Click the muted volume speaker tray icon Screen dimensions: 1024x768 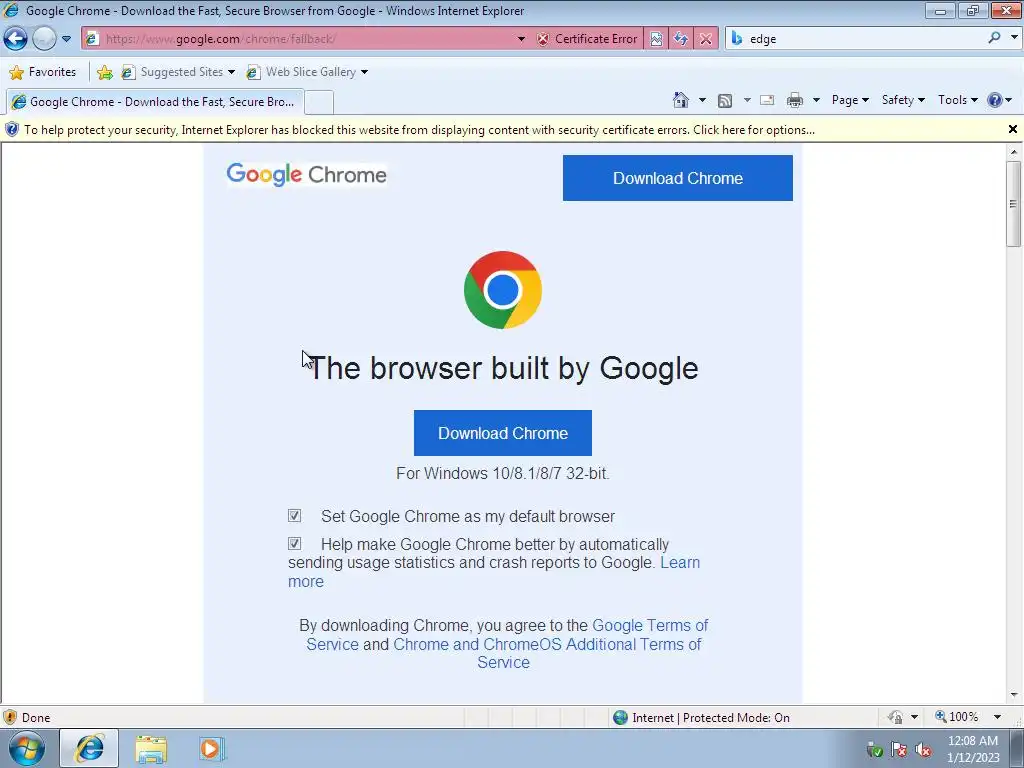click(923, 750)
